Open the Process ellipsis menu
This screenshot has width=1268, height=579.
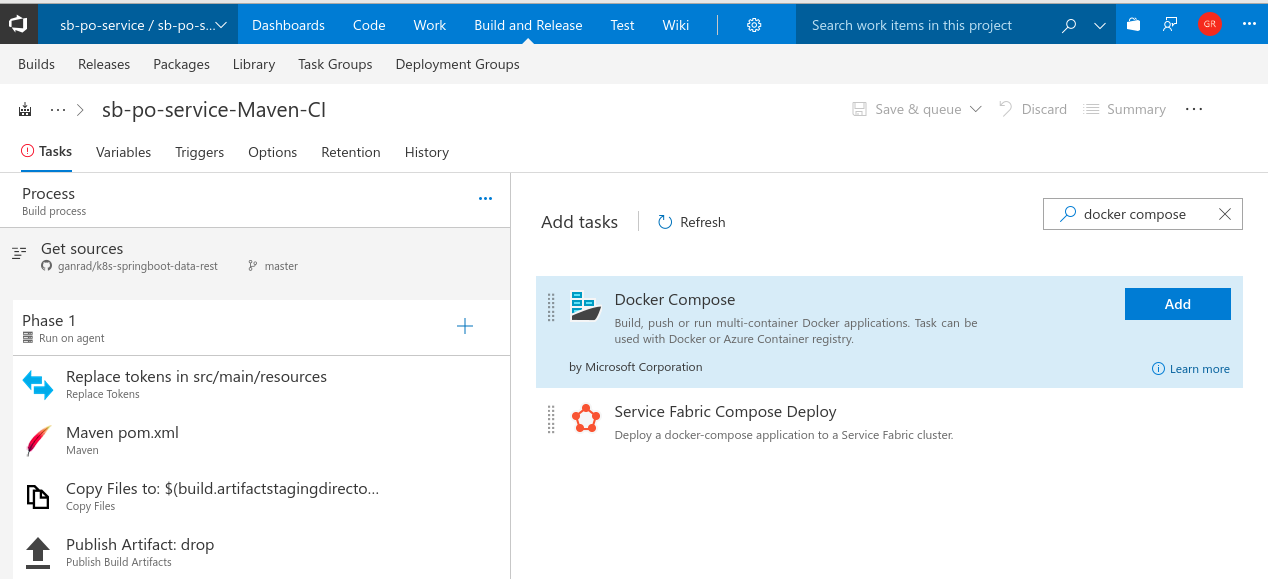coord(485,199)
